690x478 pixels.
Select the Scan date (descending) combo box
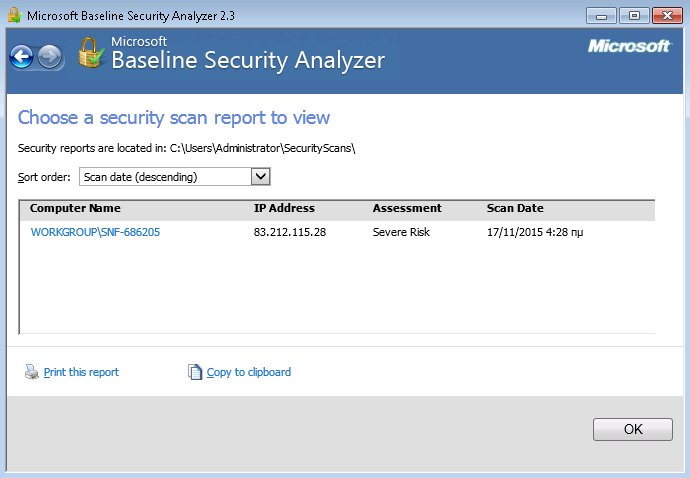click(175, 177)
